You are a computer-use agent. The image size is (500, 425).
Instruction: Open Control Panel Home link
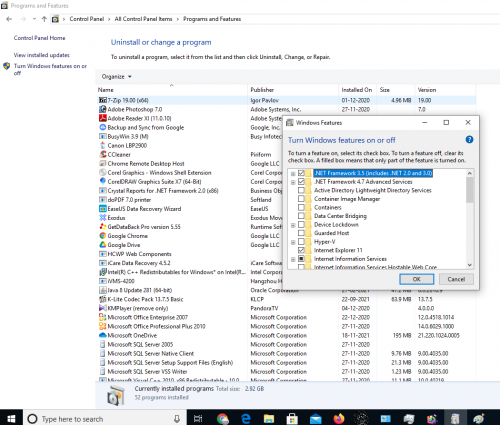[x=39, y=38]
